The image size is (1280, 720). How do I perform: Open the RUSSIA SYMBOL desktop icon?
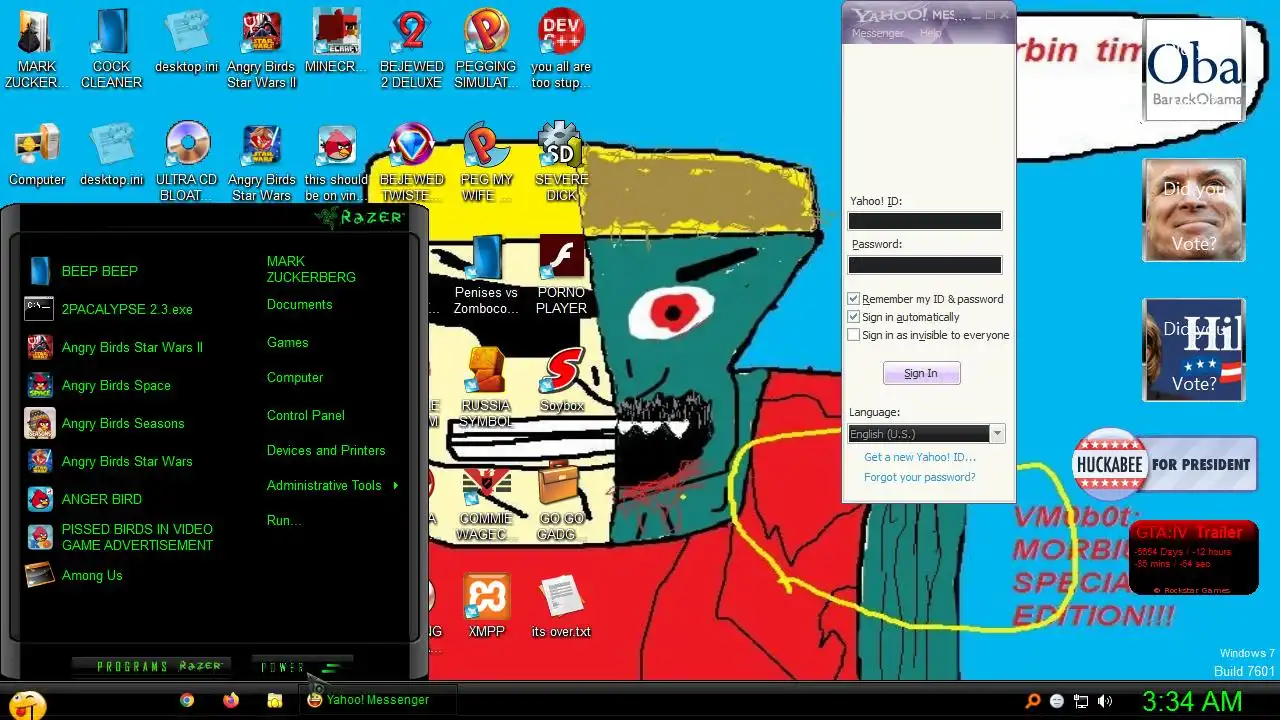486,387
